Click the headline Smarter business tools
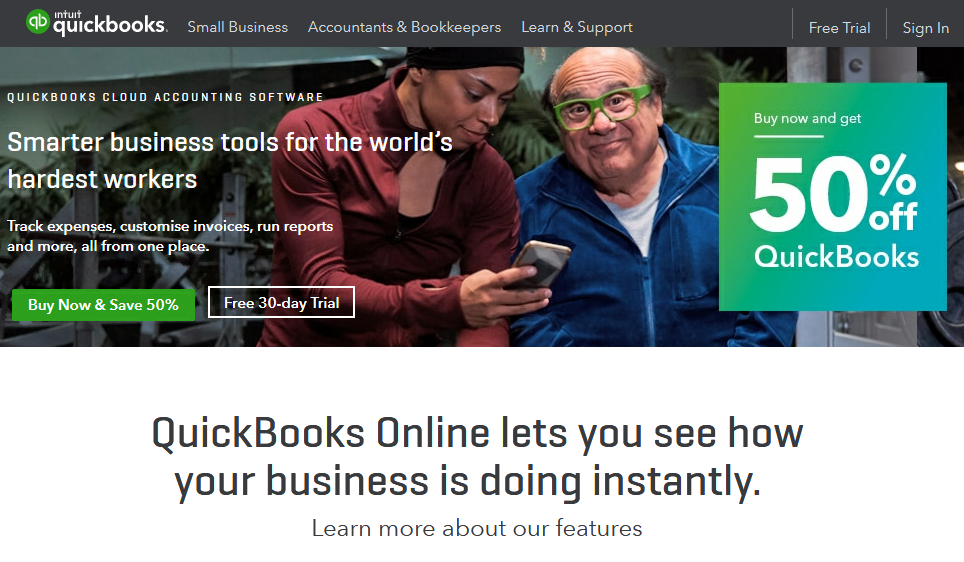This screenshot has width=964, height=562. coord(230,160)
